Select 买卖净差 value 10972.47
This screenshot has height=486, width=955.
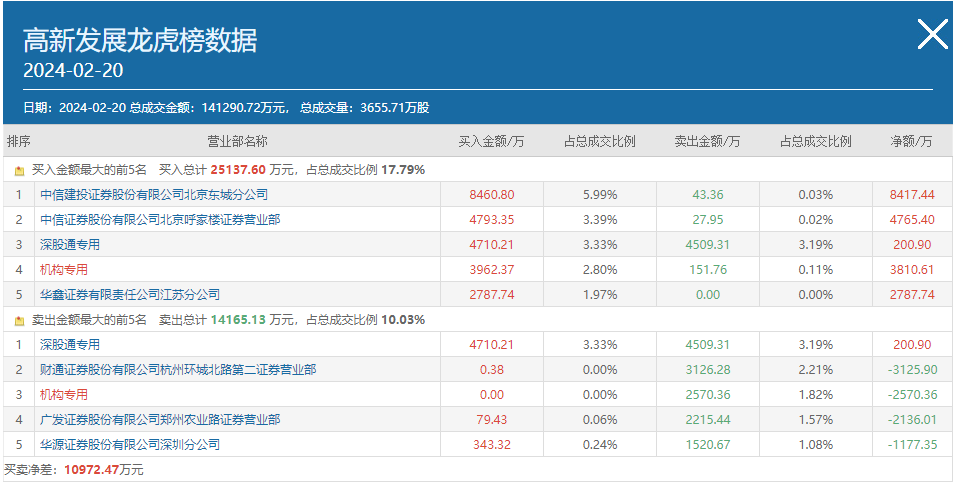pos(91,470)
